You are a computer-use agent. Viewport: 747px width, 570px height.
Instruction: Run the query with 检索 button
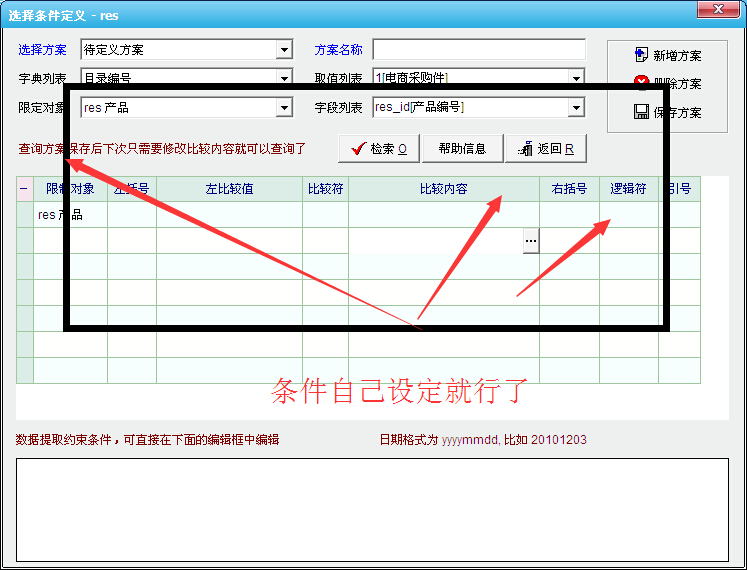377,149
